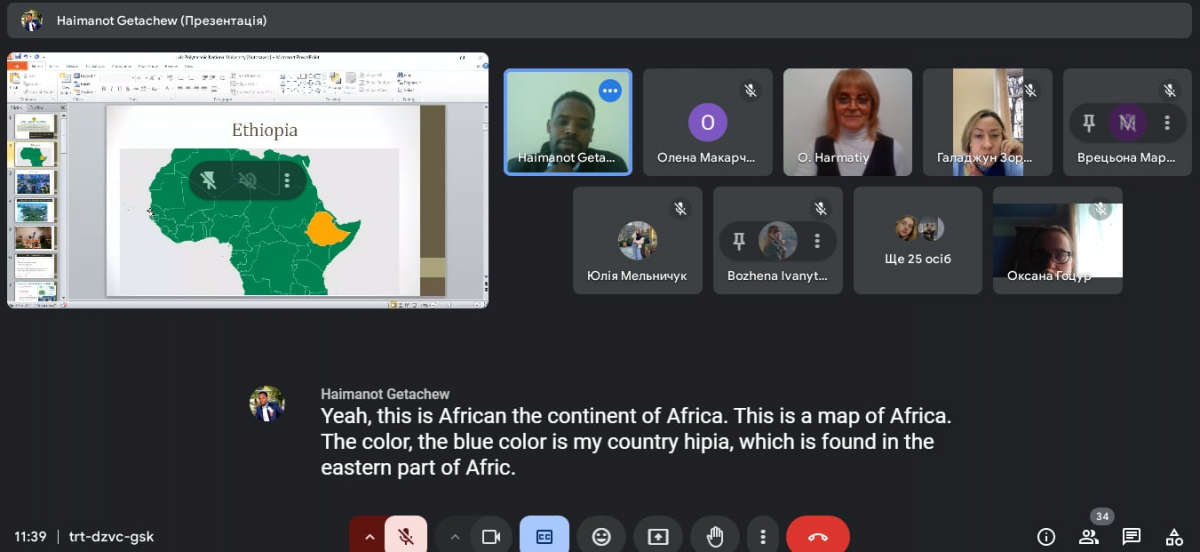Turn on the camera
Viewport: 1200px width, 552px height.
coord(491,537)
